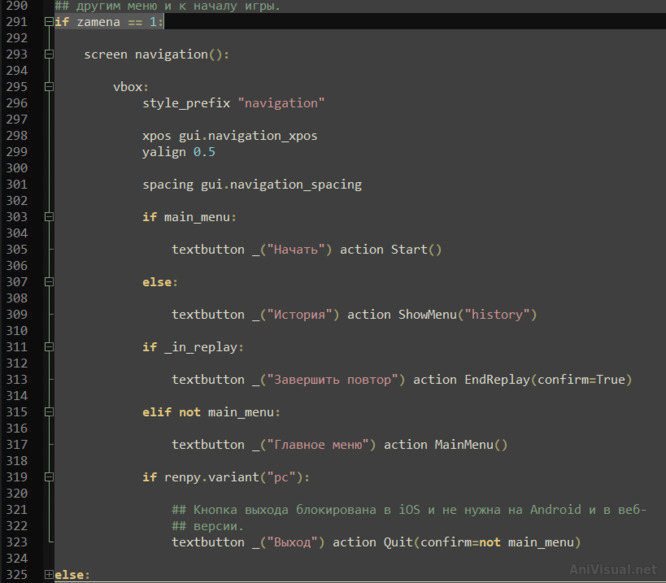Click the "Начать" string
Image resolution: width=666 pixels, height=583 pixels.
[296, 250]
